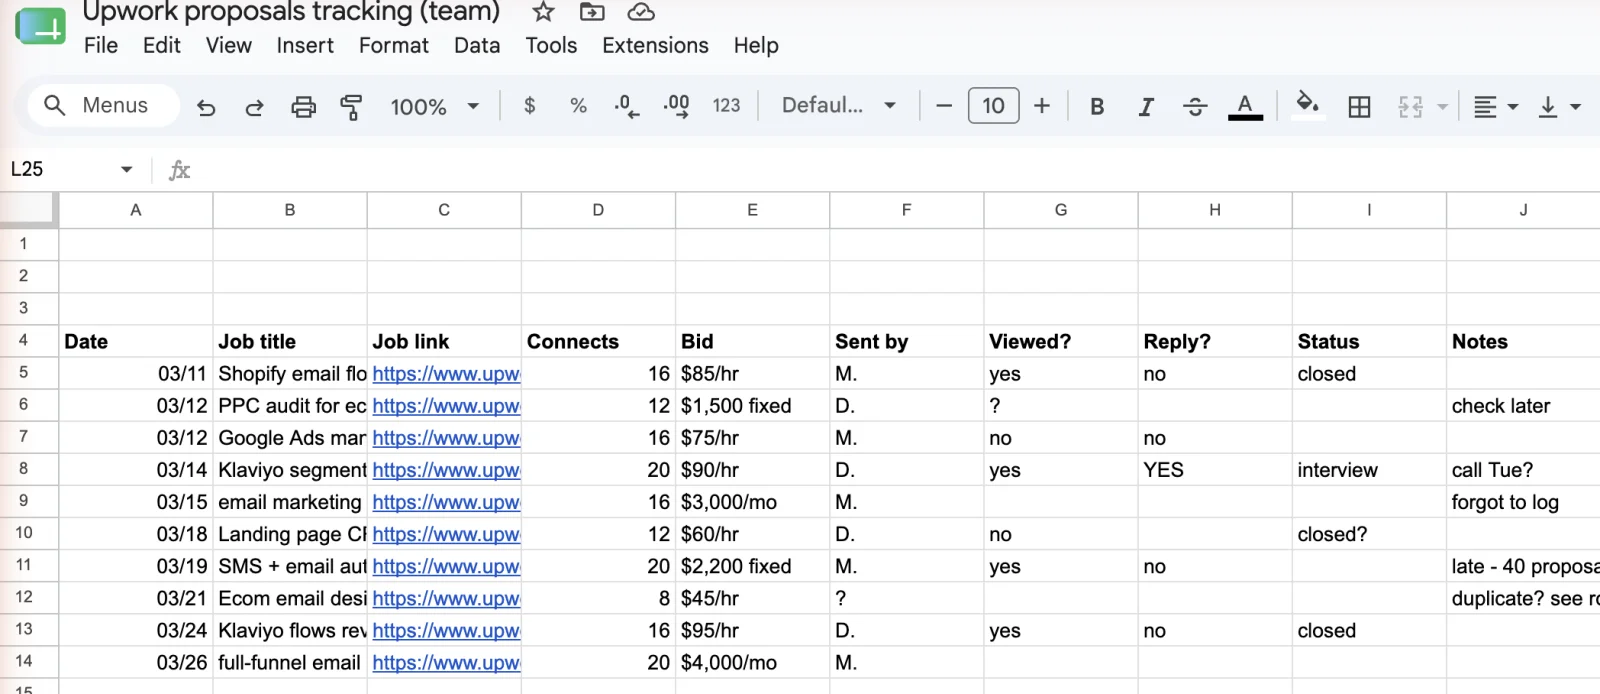
Task: Select the 'YES' reply cell
Action: pos(1215,469)
